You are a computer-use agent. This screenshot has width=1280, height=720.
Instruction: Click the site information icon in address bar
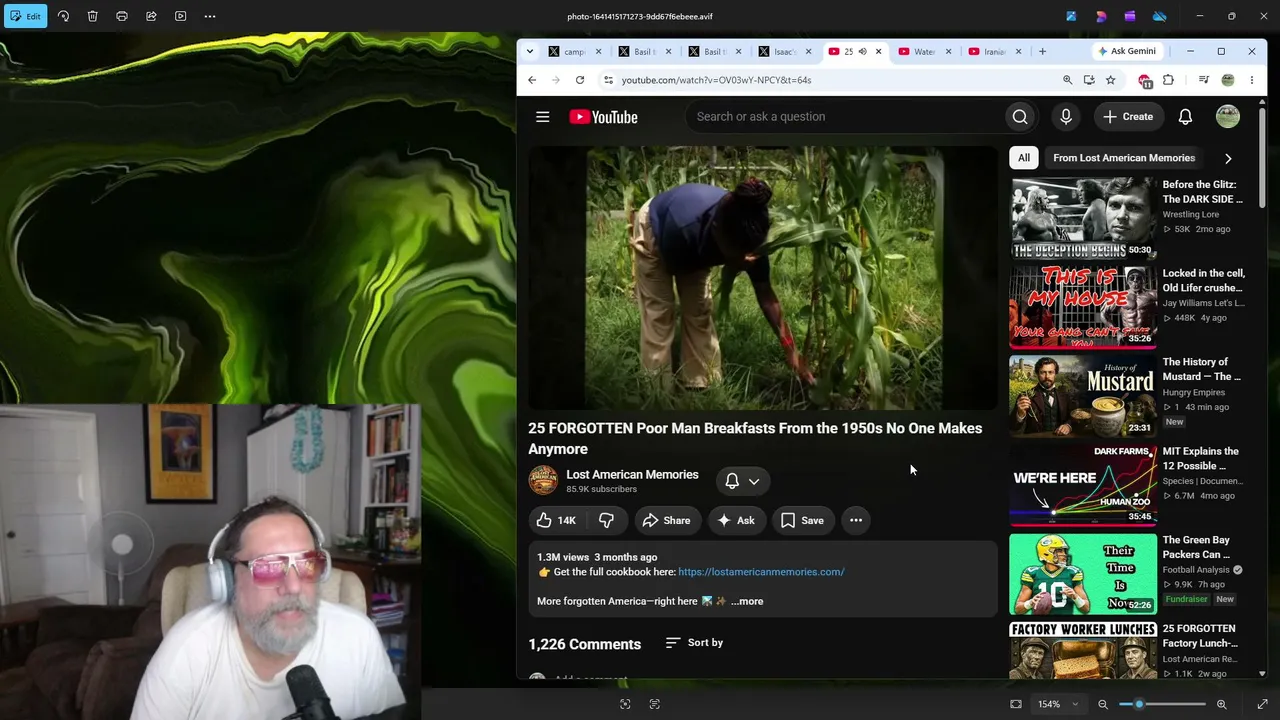[x=607, y=80]
